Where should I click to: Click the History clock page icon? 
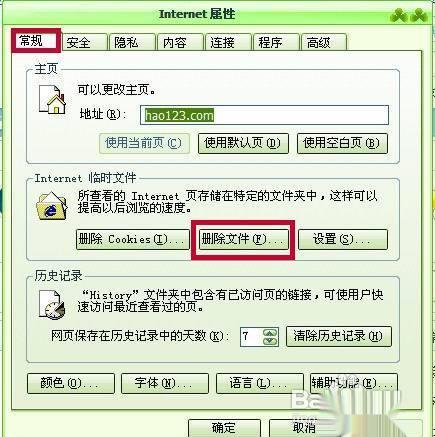click(x=52, y=304)
